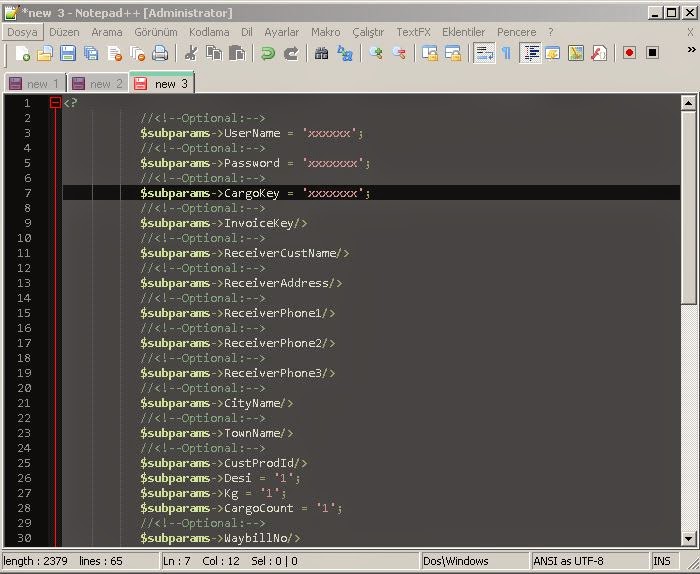Toggle word wrap
The width and height of the screenshot is (700, 574).
pos(484,53)
